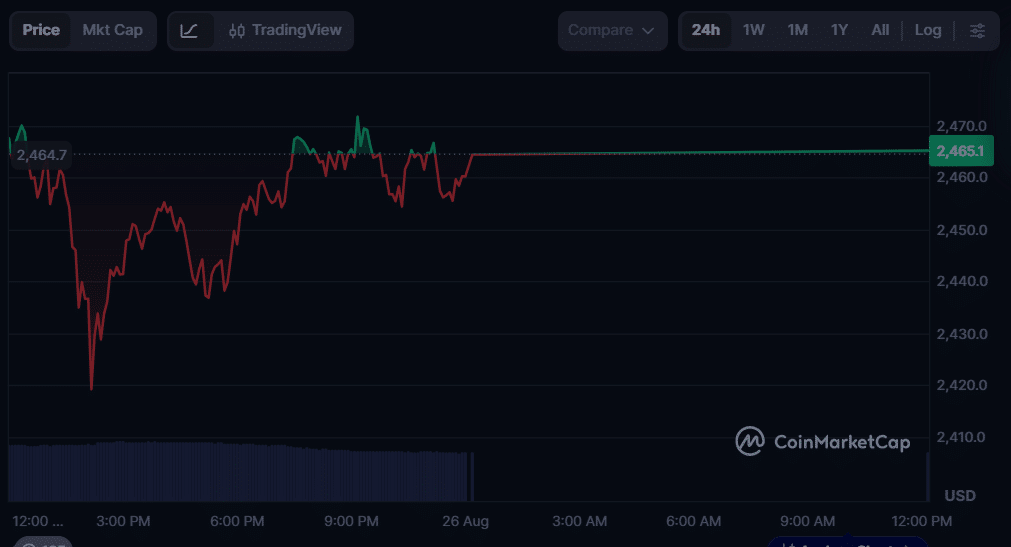
Task: Click the USD currency label
Action: pos(960,495)
